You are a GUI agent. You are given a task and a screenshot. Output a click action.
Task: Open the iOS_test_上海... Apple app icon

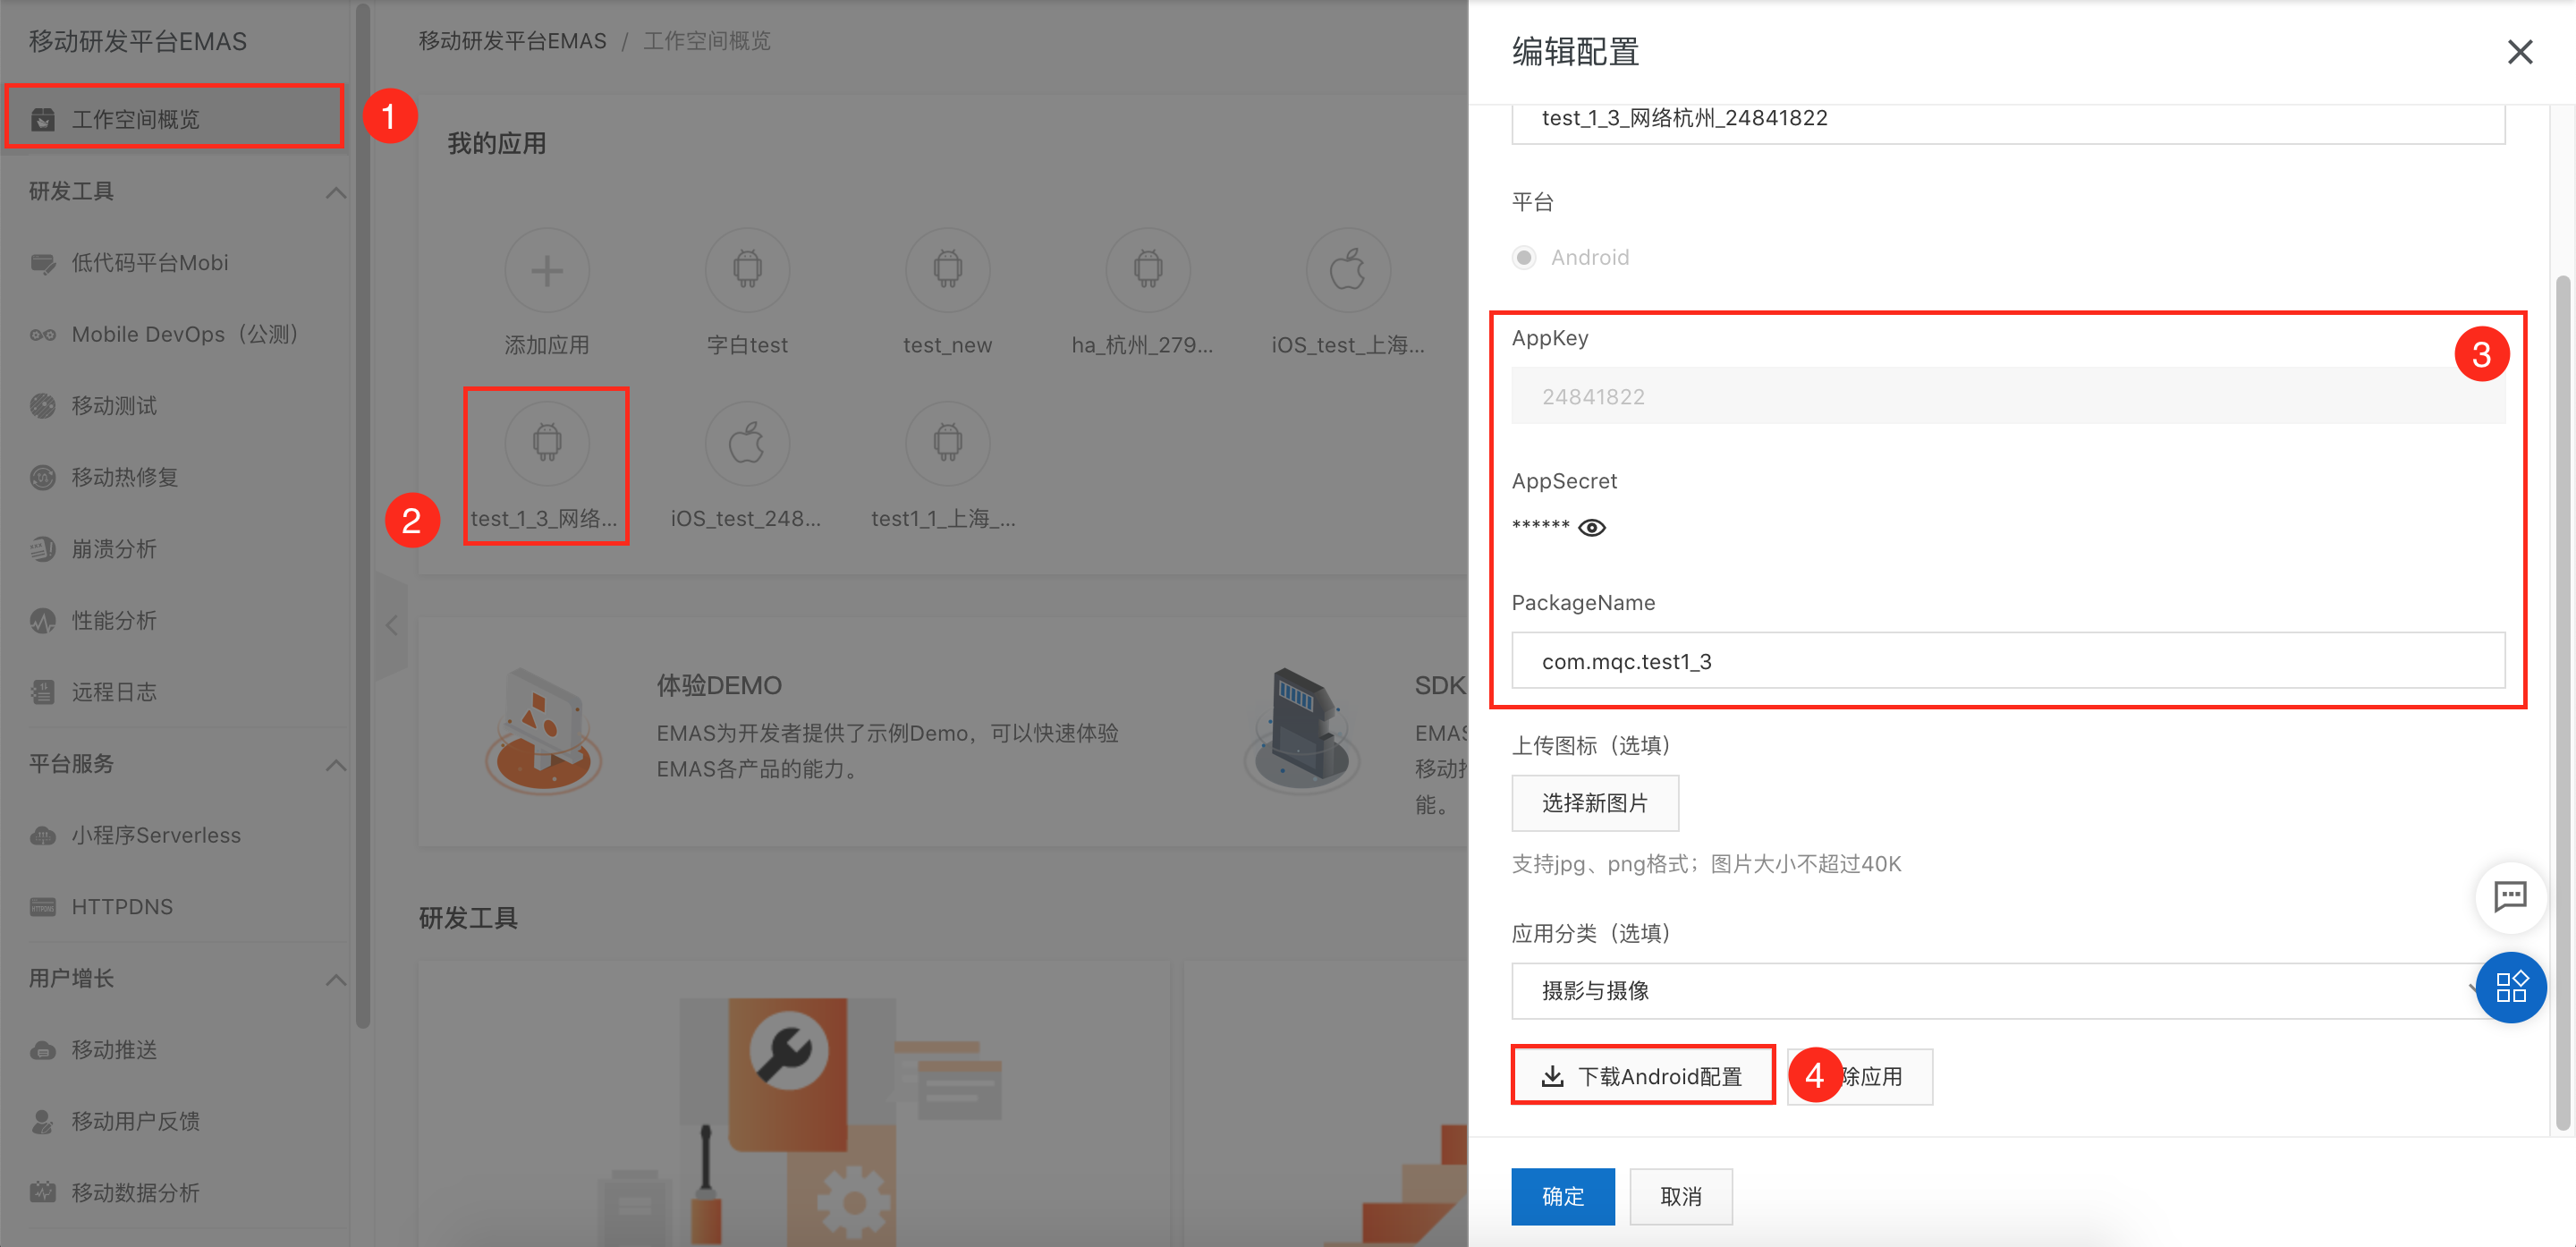tap(1348, 270)
